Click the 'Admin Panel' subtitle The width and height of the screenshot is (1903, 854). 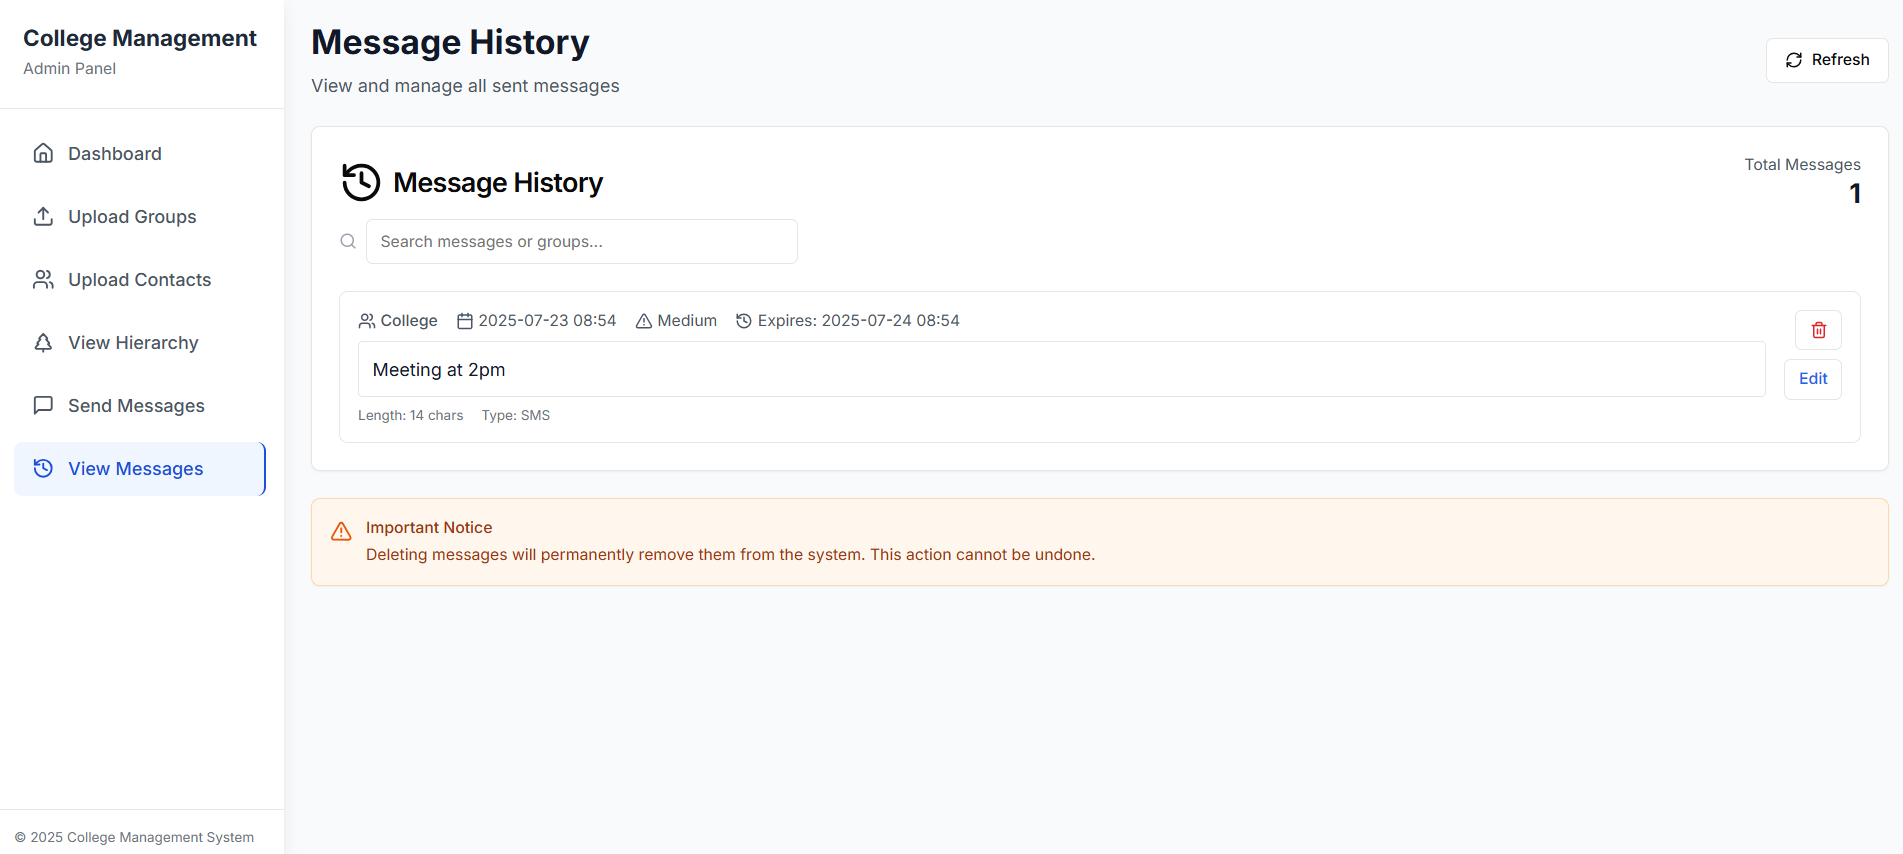pos(70,68)
